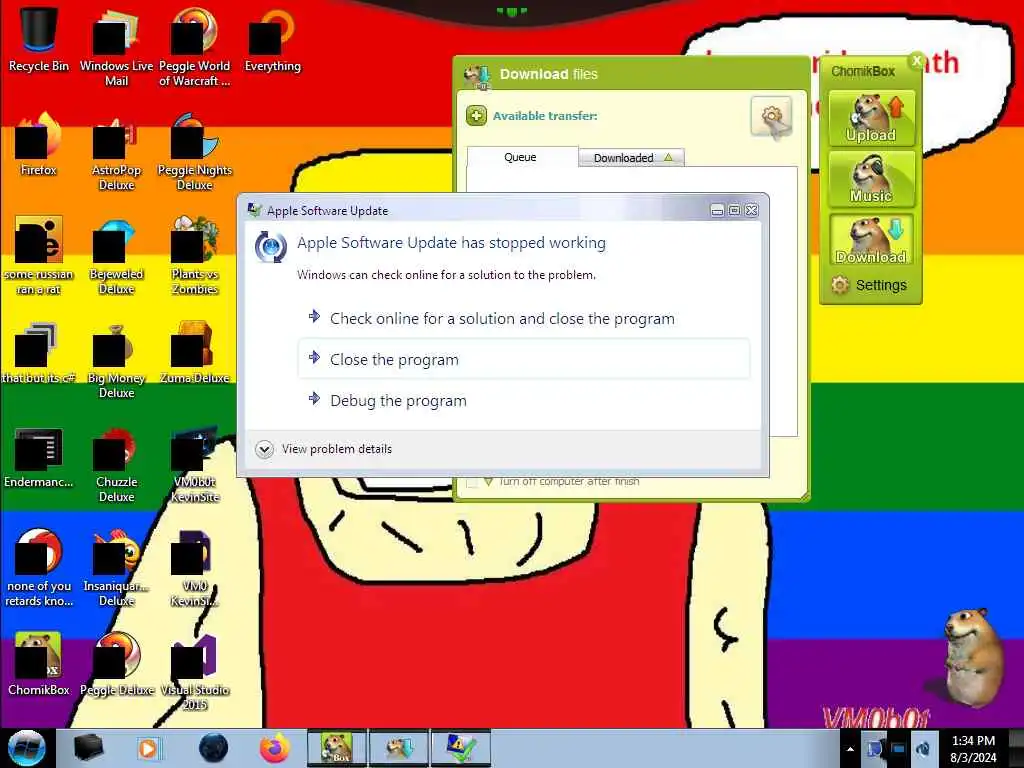The image size is (1024, 768).
Task: Launch Firefox from the desktop
Action: [39, 144]
